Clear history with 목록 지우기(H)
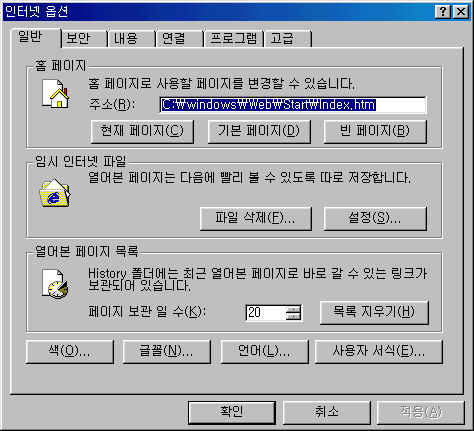The height and width of the screenshot is (431, 474). coord(374,312)
